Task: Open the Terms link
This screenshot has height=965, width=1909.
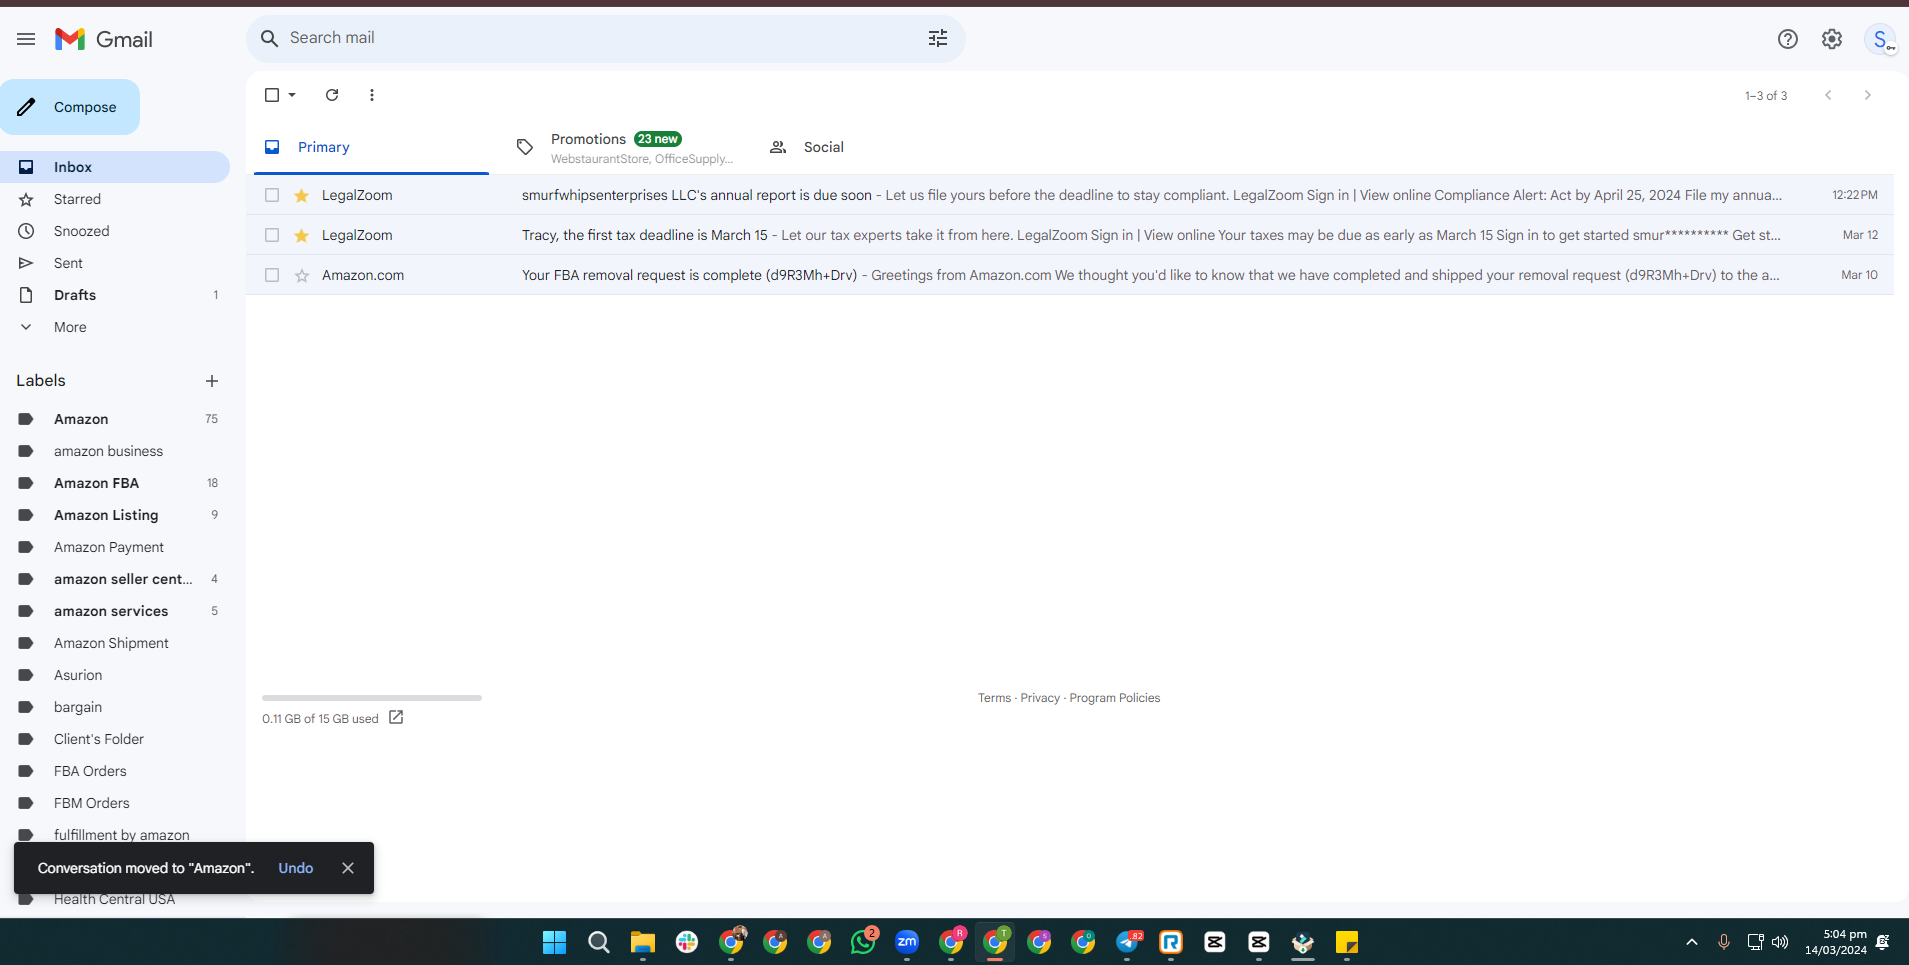Action: pyautogui.click(x=994, y=698)
